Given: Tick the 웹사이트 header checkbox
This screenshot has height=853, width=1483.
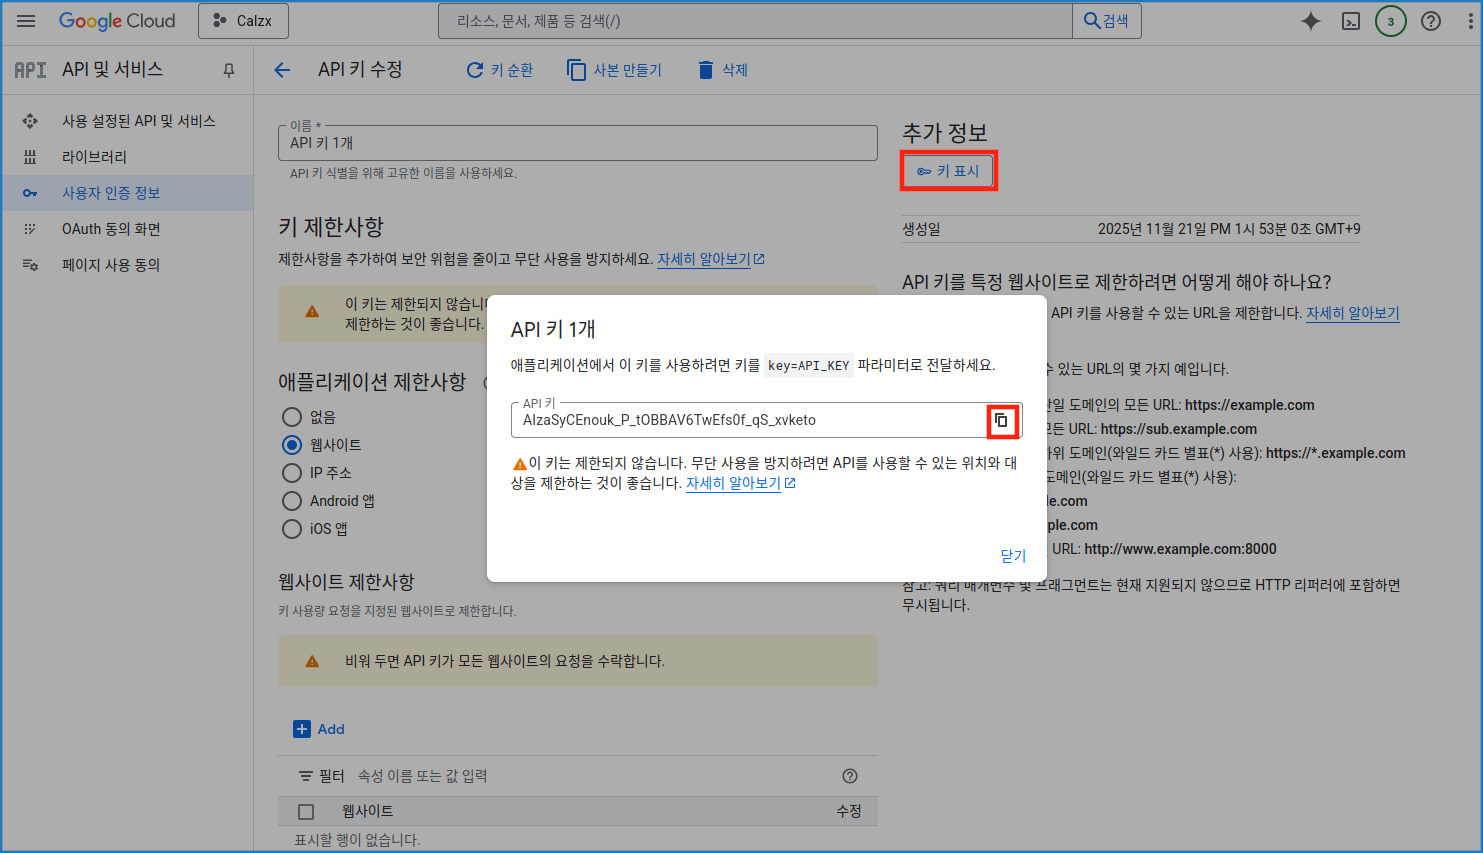Looking at the screenshot, I should pos(306,812).
